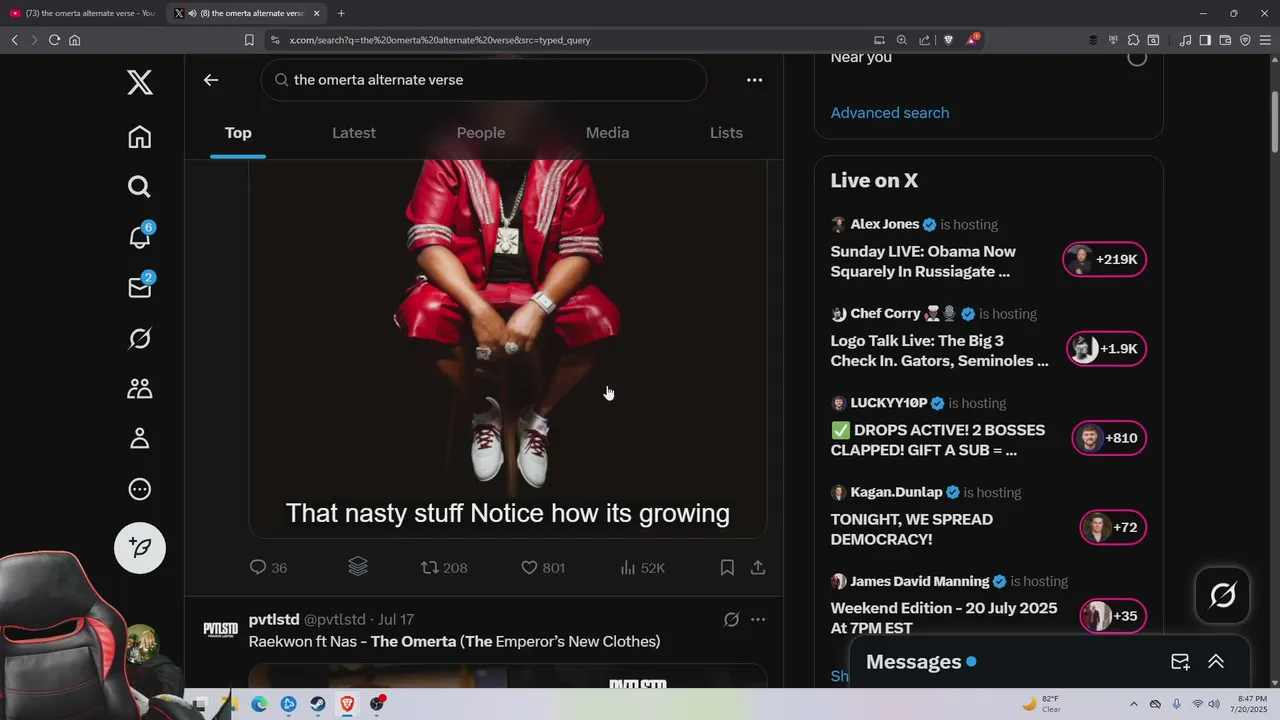This screenshot has height=720, width=1280.
Task: Click the +810 listeners pill
Action: click(x=1109, y=438)
